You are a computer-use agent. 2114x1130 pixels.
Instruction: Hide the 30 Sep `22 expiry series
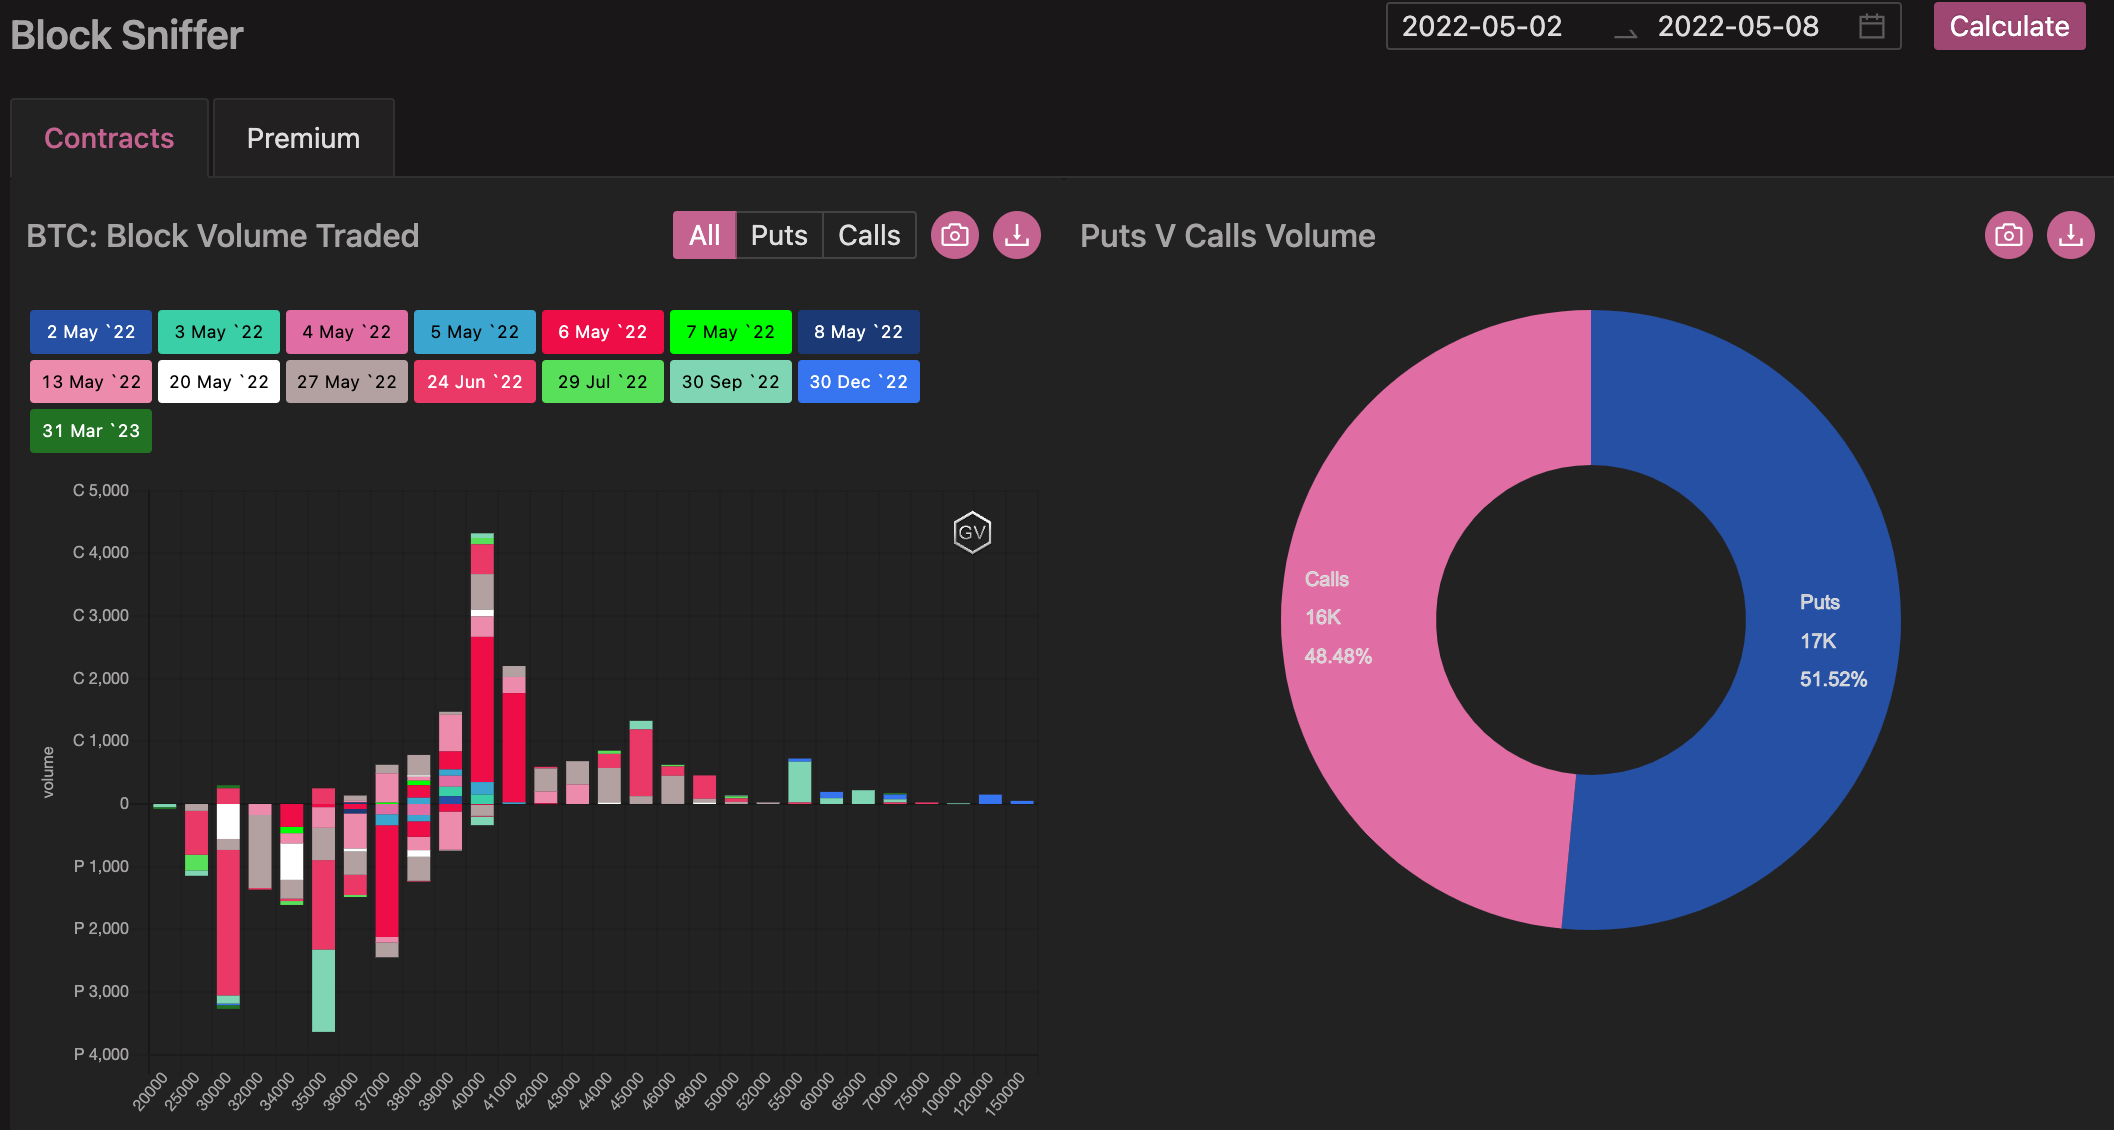point(731,382)
